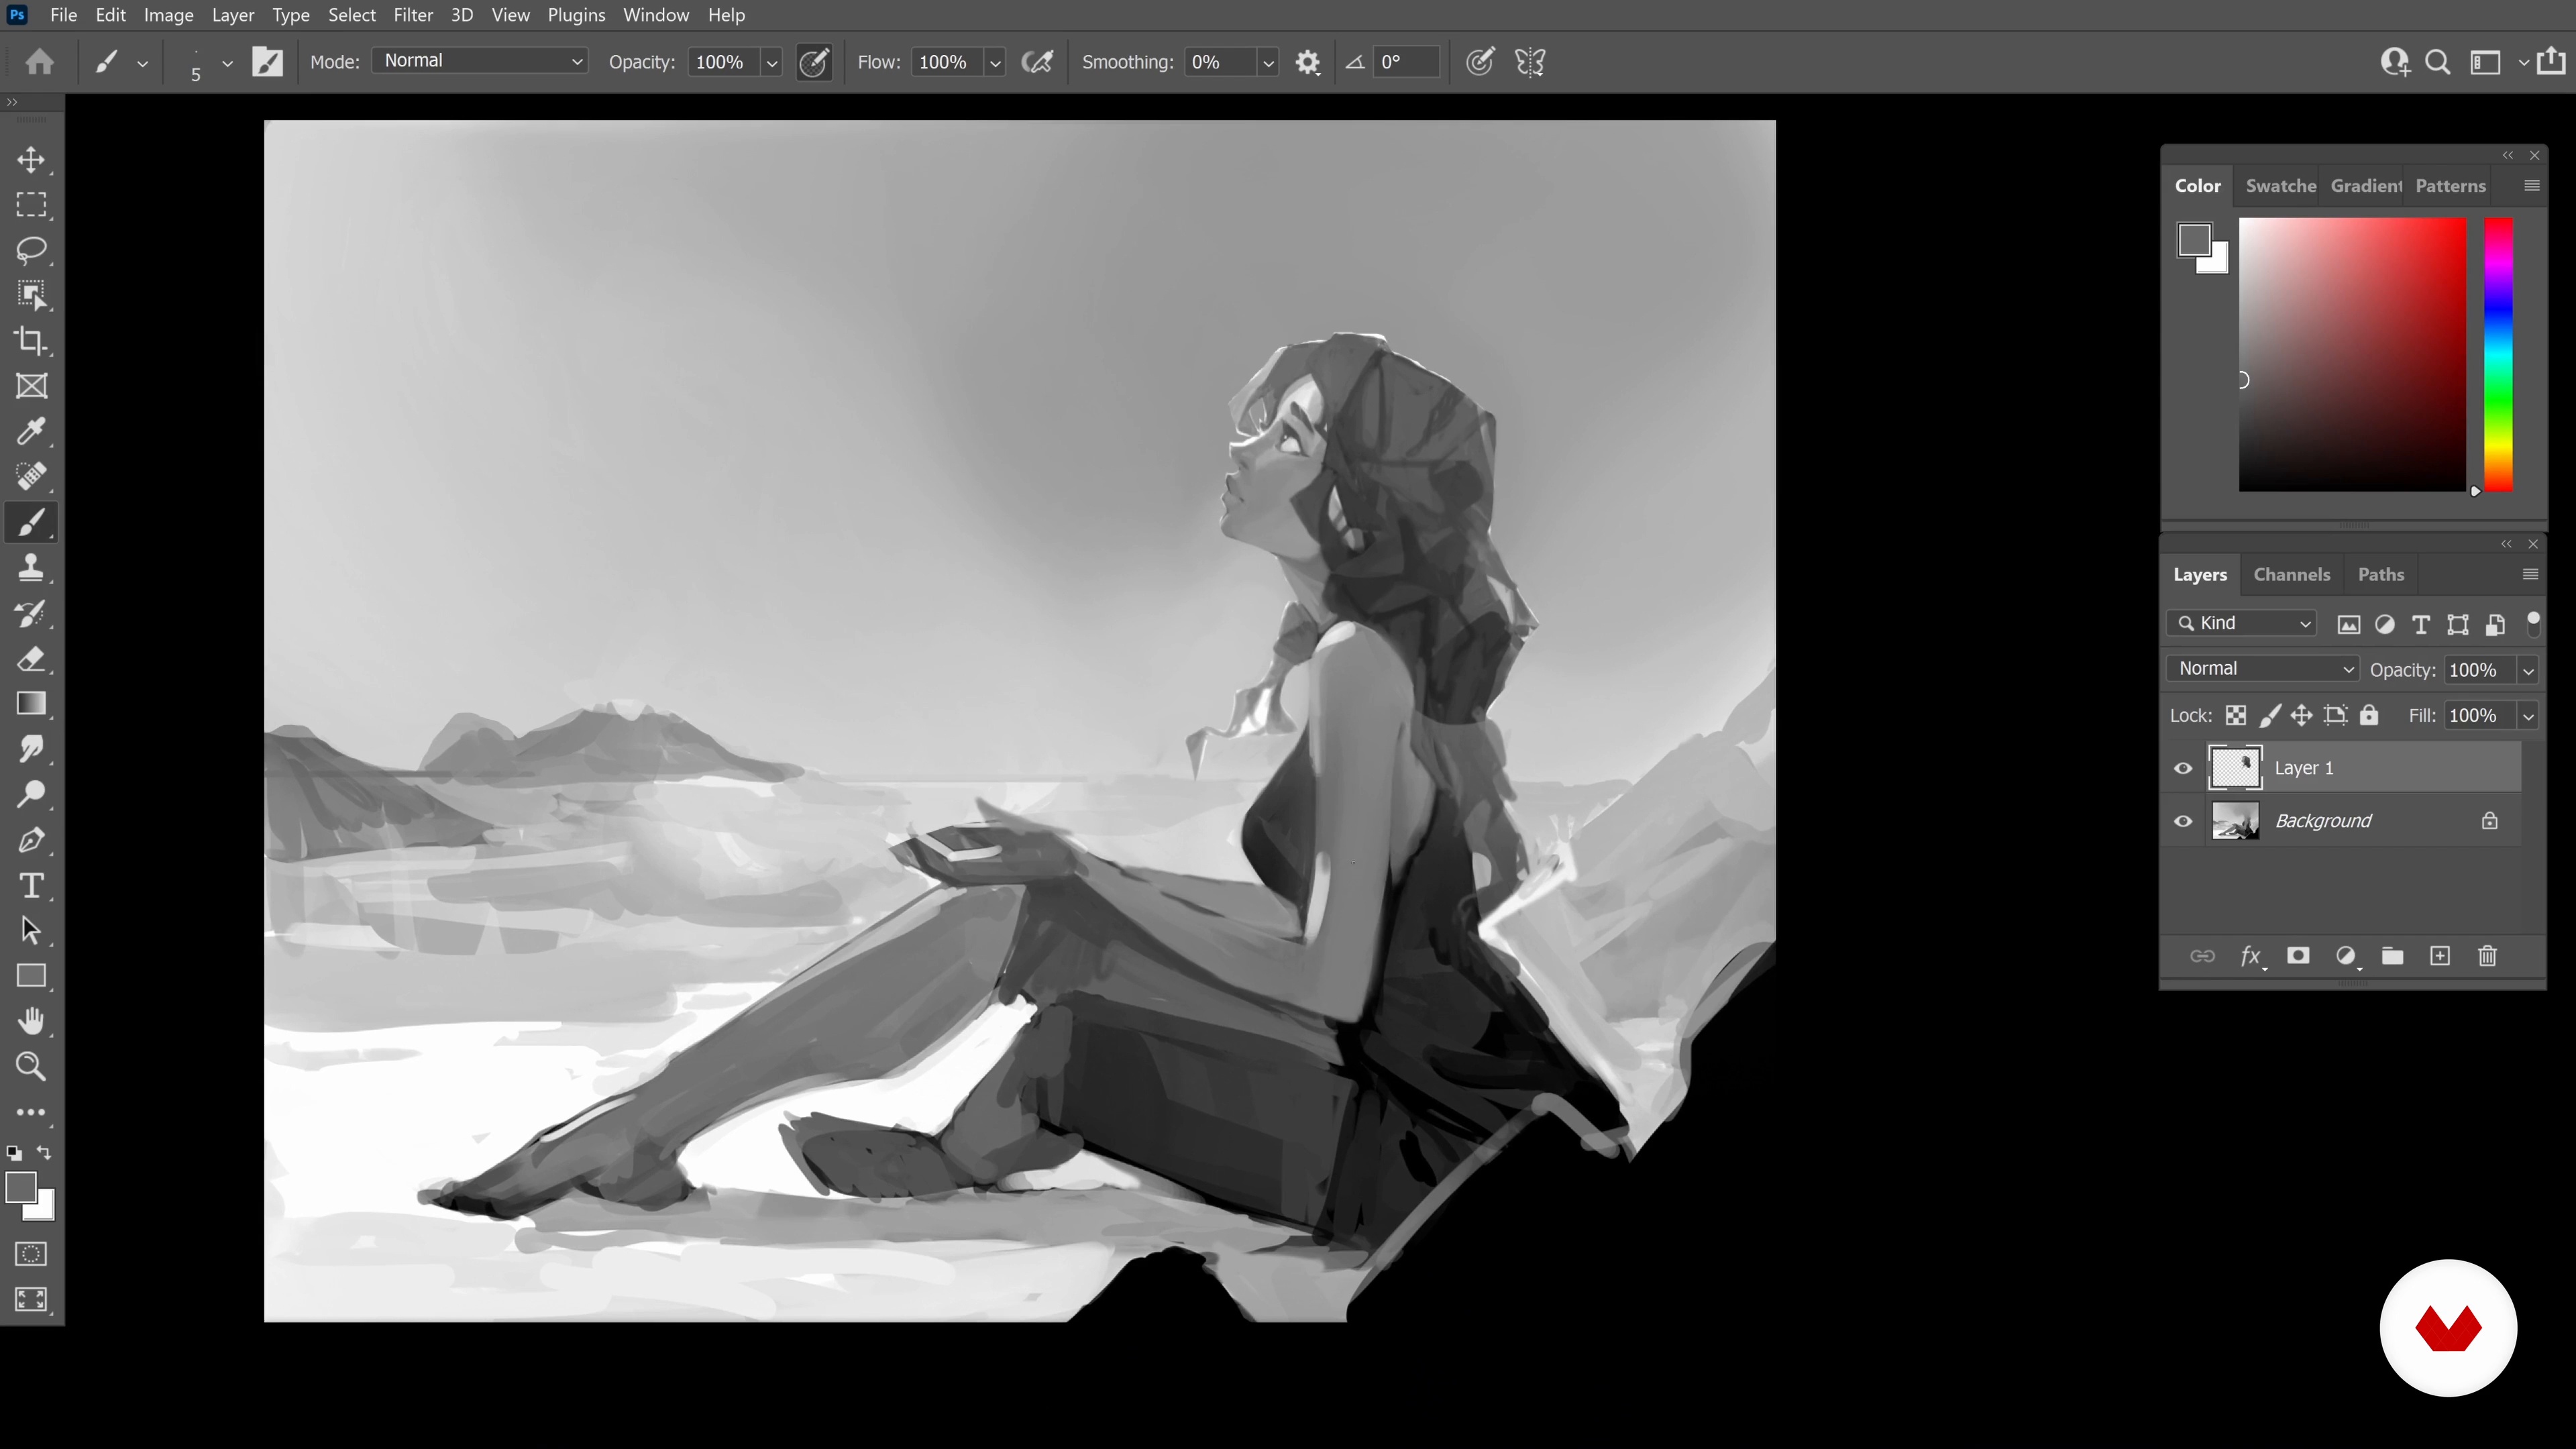The image size is (2576, 1449).
Task: Click toolbar foreground color swatch
Action: [x=21, y=1187]
